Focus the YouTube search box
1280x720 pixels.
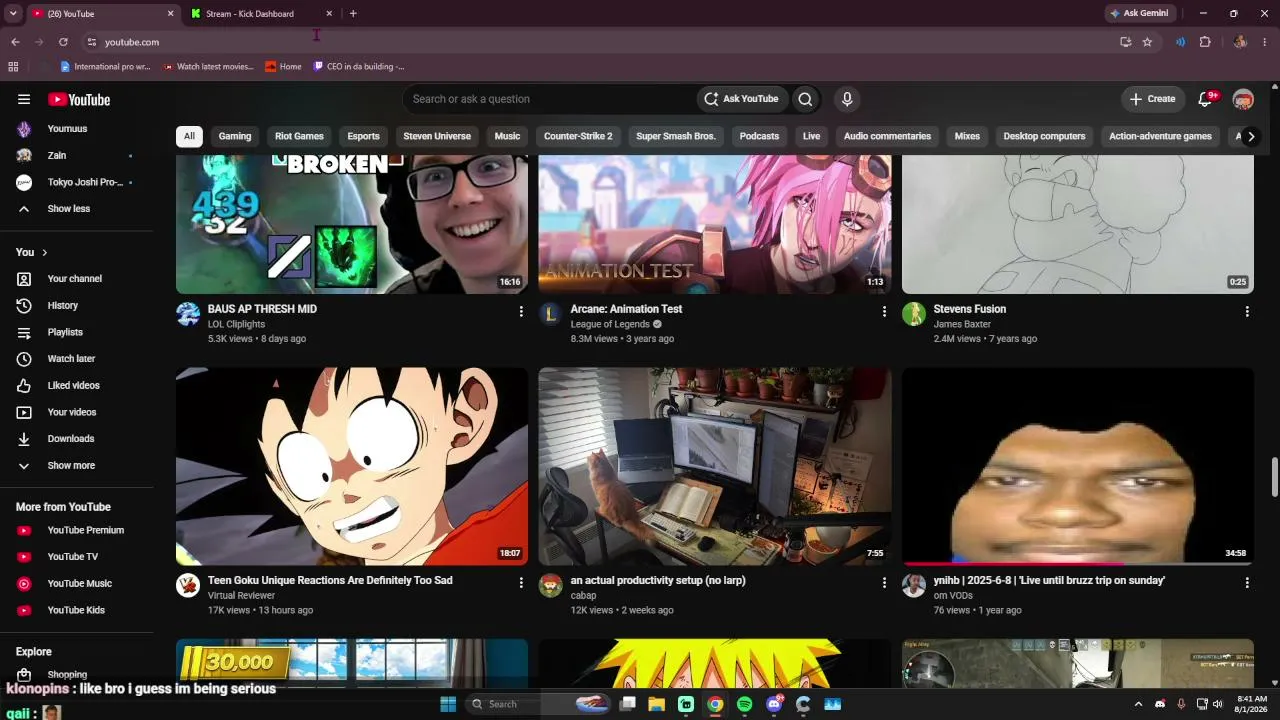coord(550,99)
